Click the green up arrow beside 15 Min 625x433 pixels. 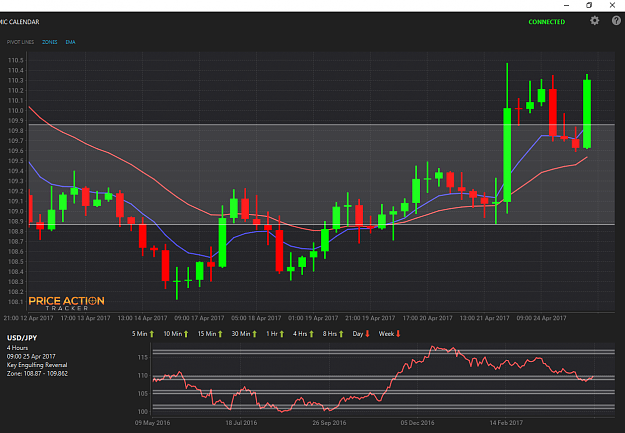pyautogui.click(x=220, y=334)
